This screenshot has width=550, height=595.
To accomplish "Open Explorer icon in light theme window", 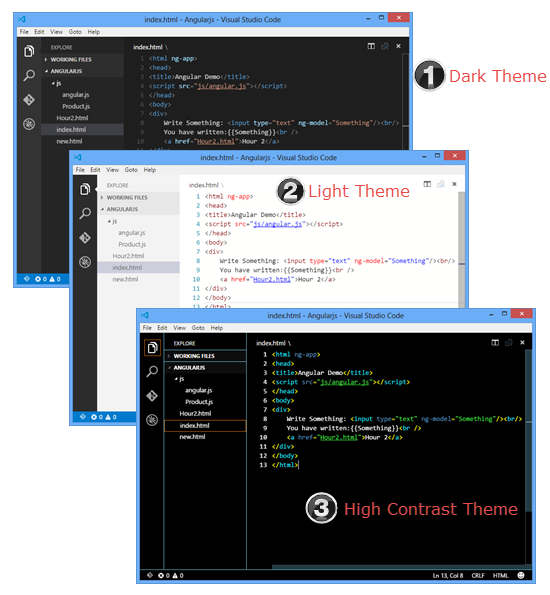I will 85,189.
